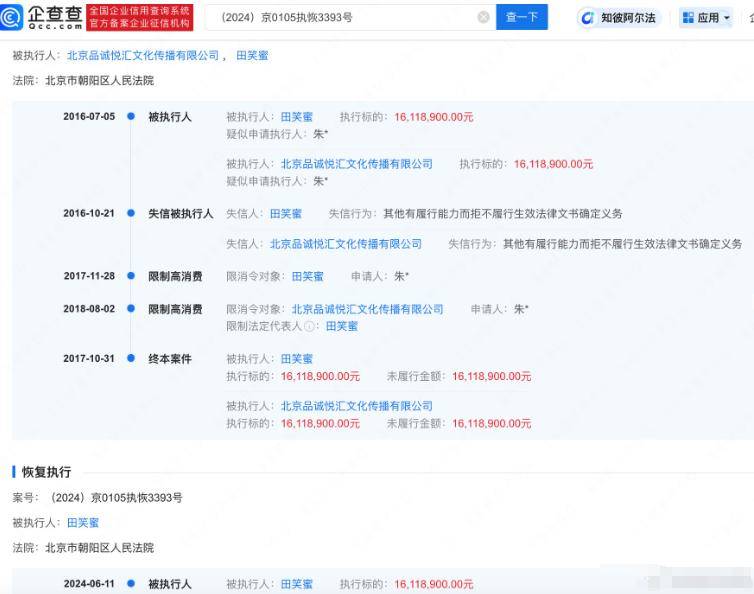This screenshot has width=754, height=594.
Task: Click the 失信被执行人 label
Action: click(180, 214)
